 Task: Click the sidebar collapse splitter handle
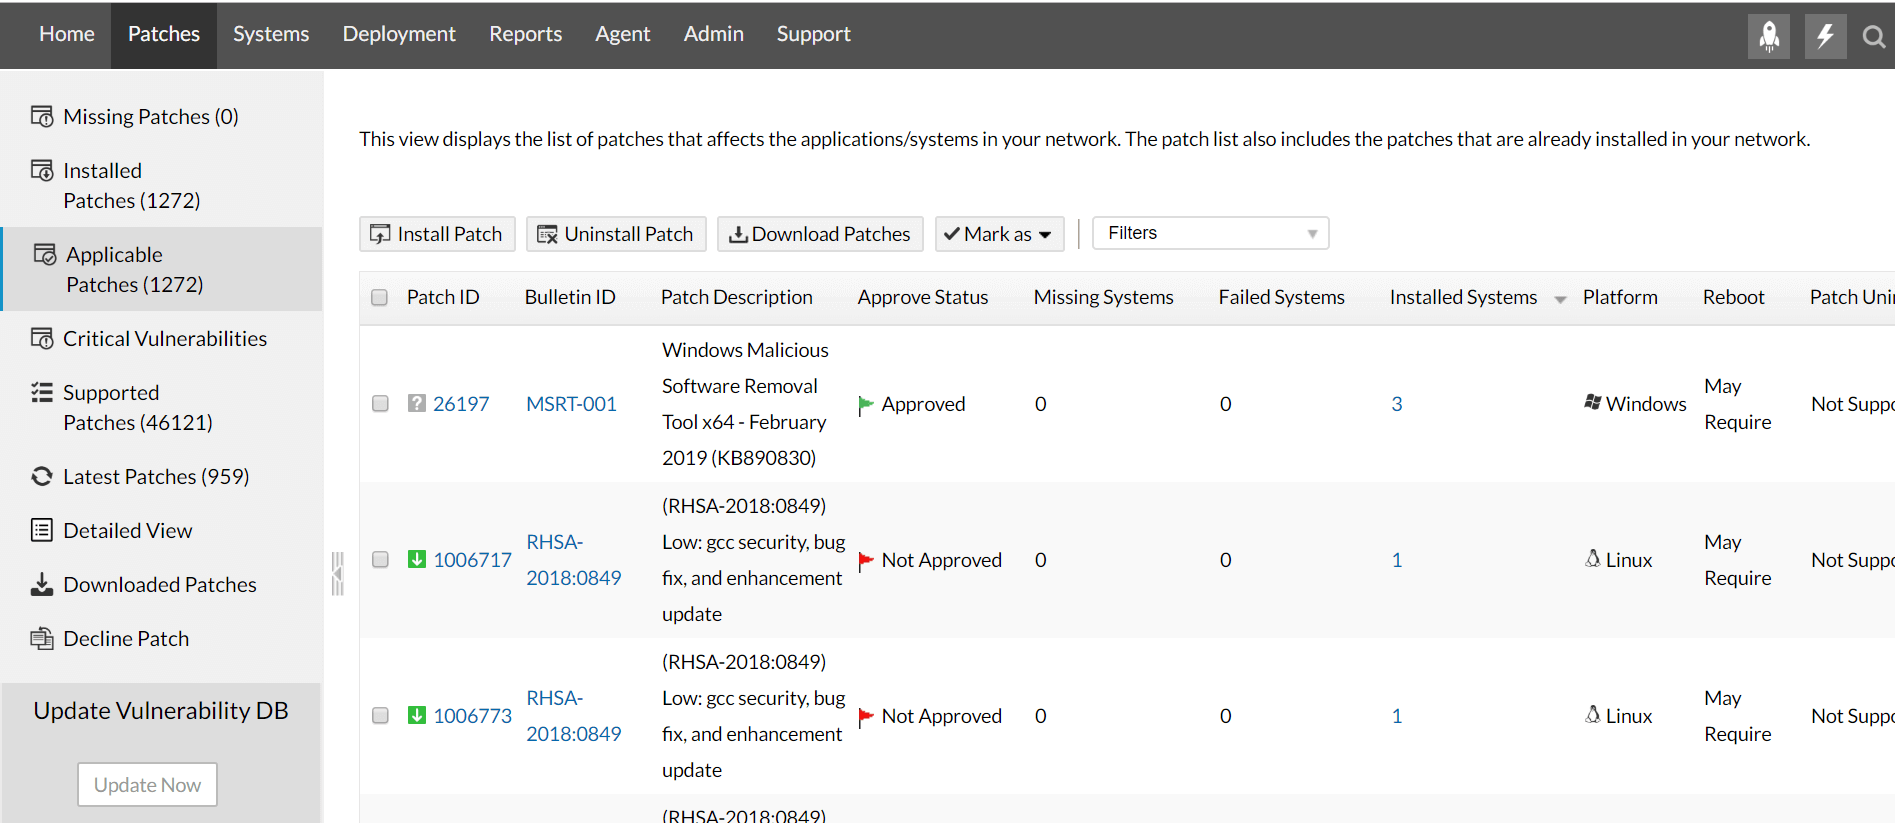tap(338, 574)
